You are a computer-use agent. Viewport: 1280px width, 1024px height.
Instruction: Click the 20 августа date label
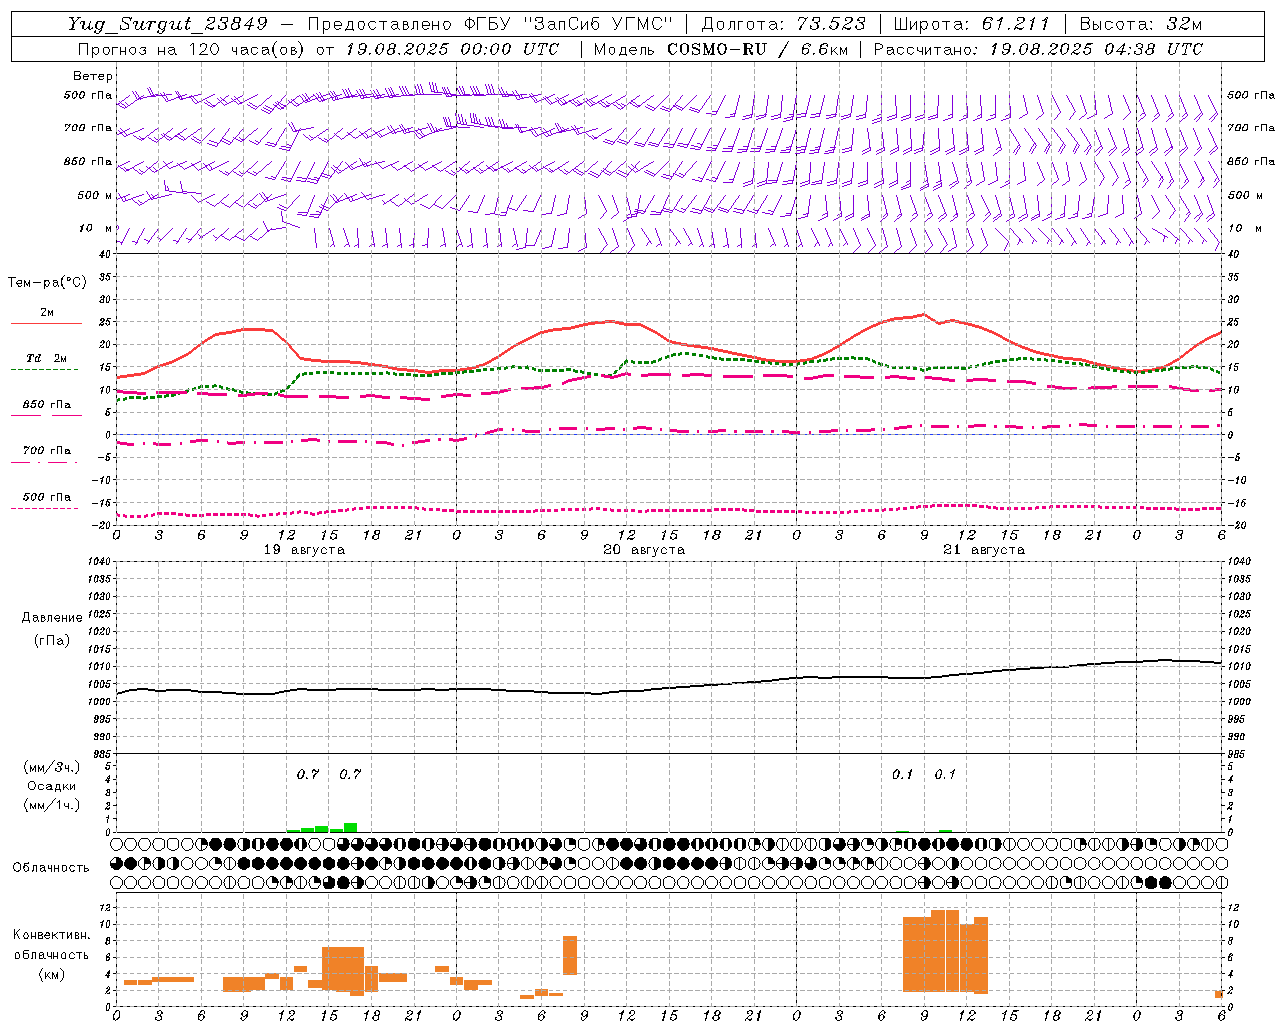click(x=644, y=550)
